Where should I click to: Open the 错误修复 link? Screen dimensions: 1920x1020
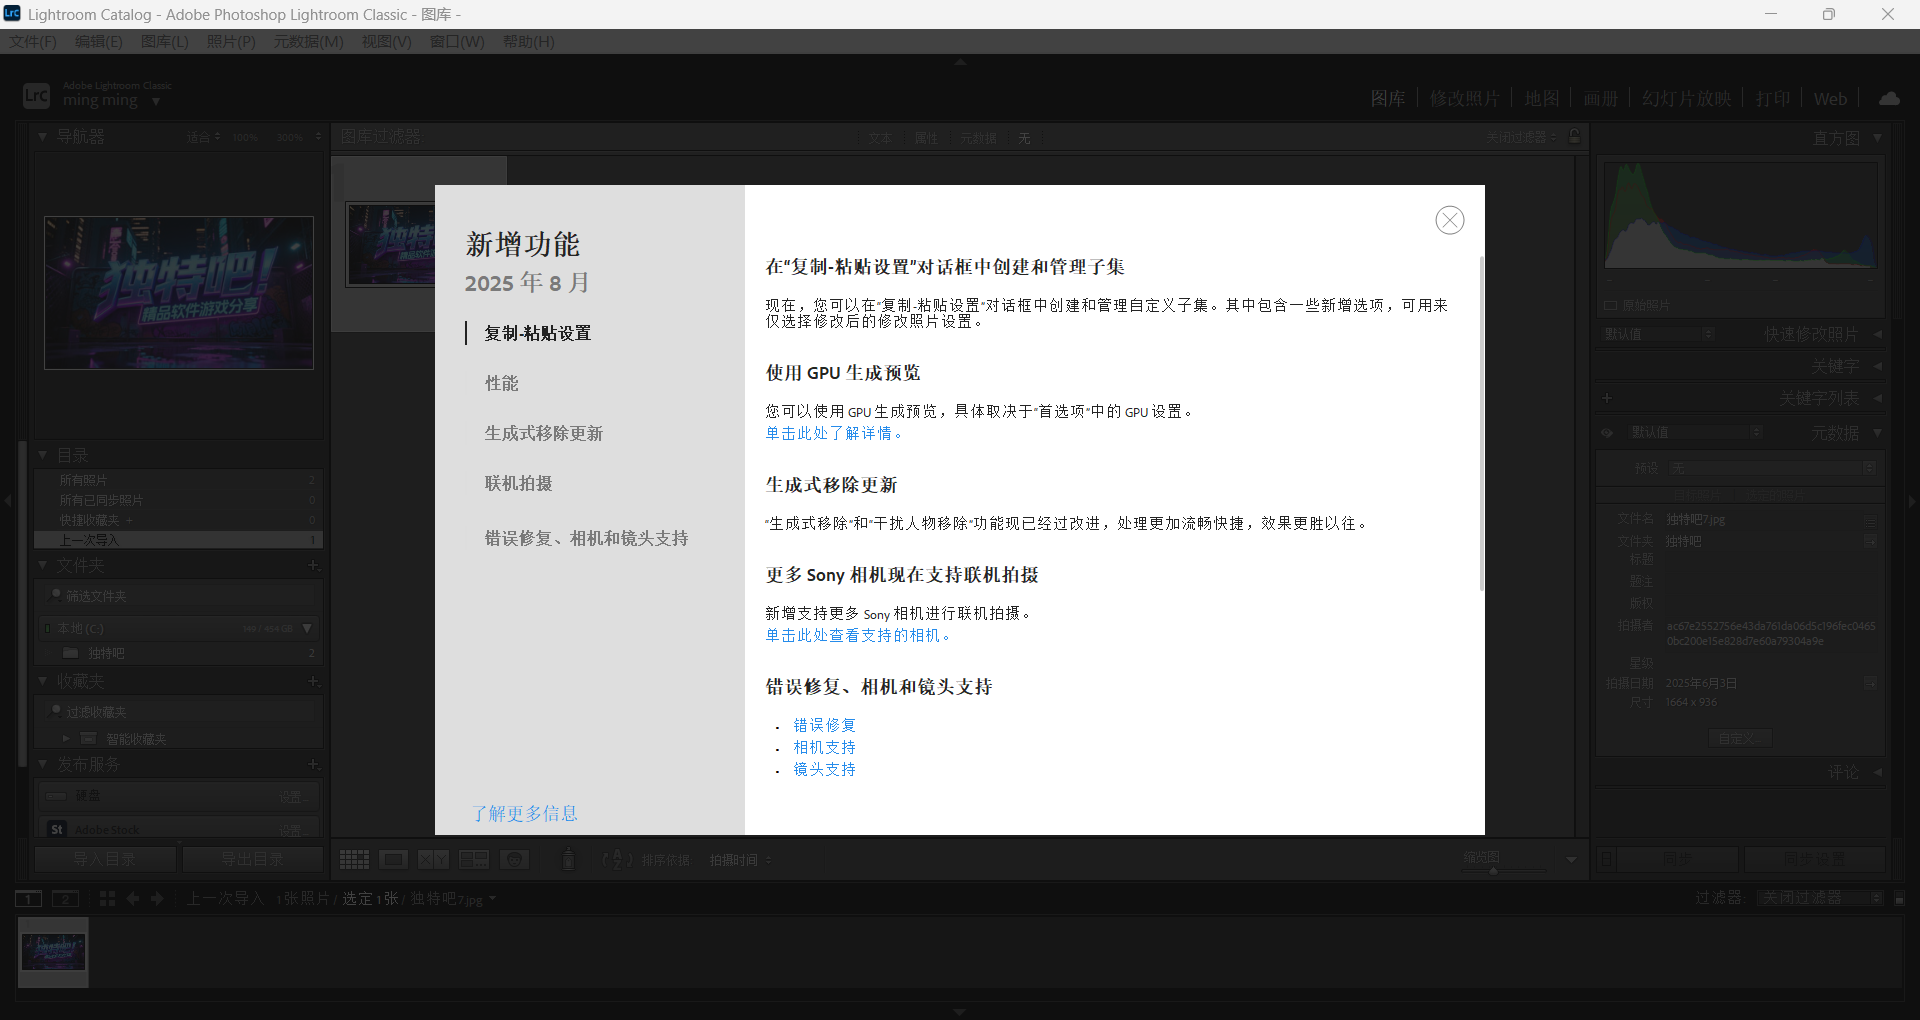[825, 725]
